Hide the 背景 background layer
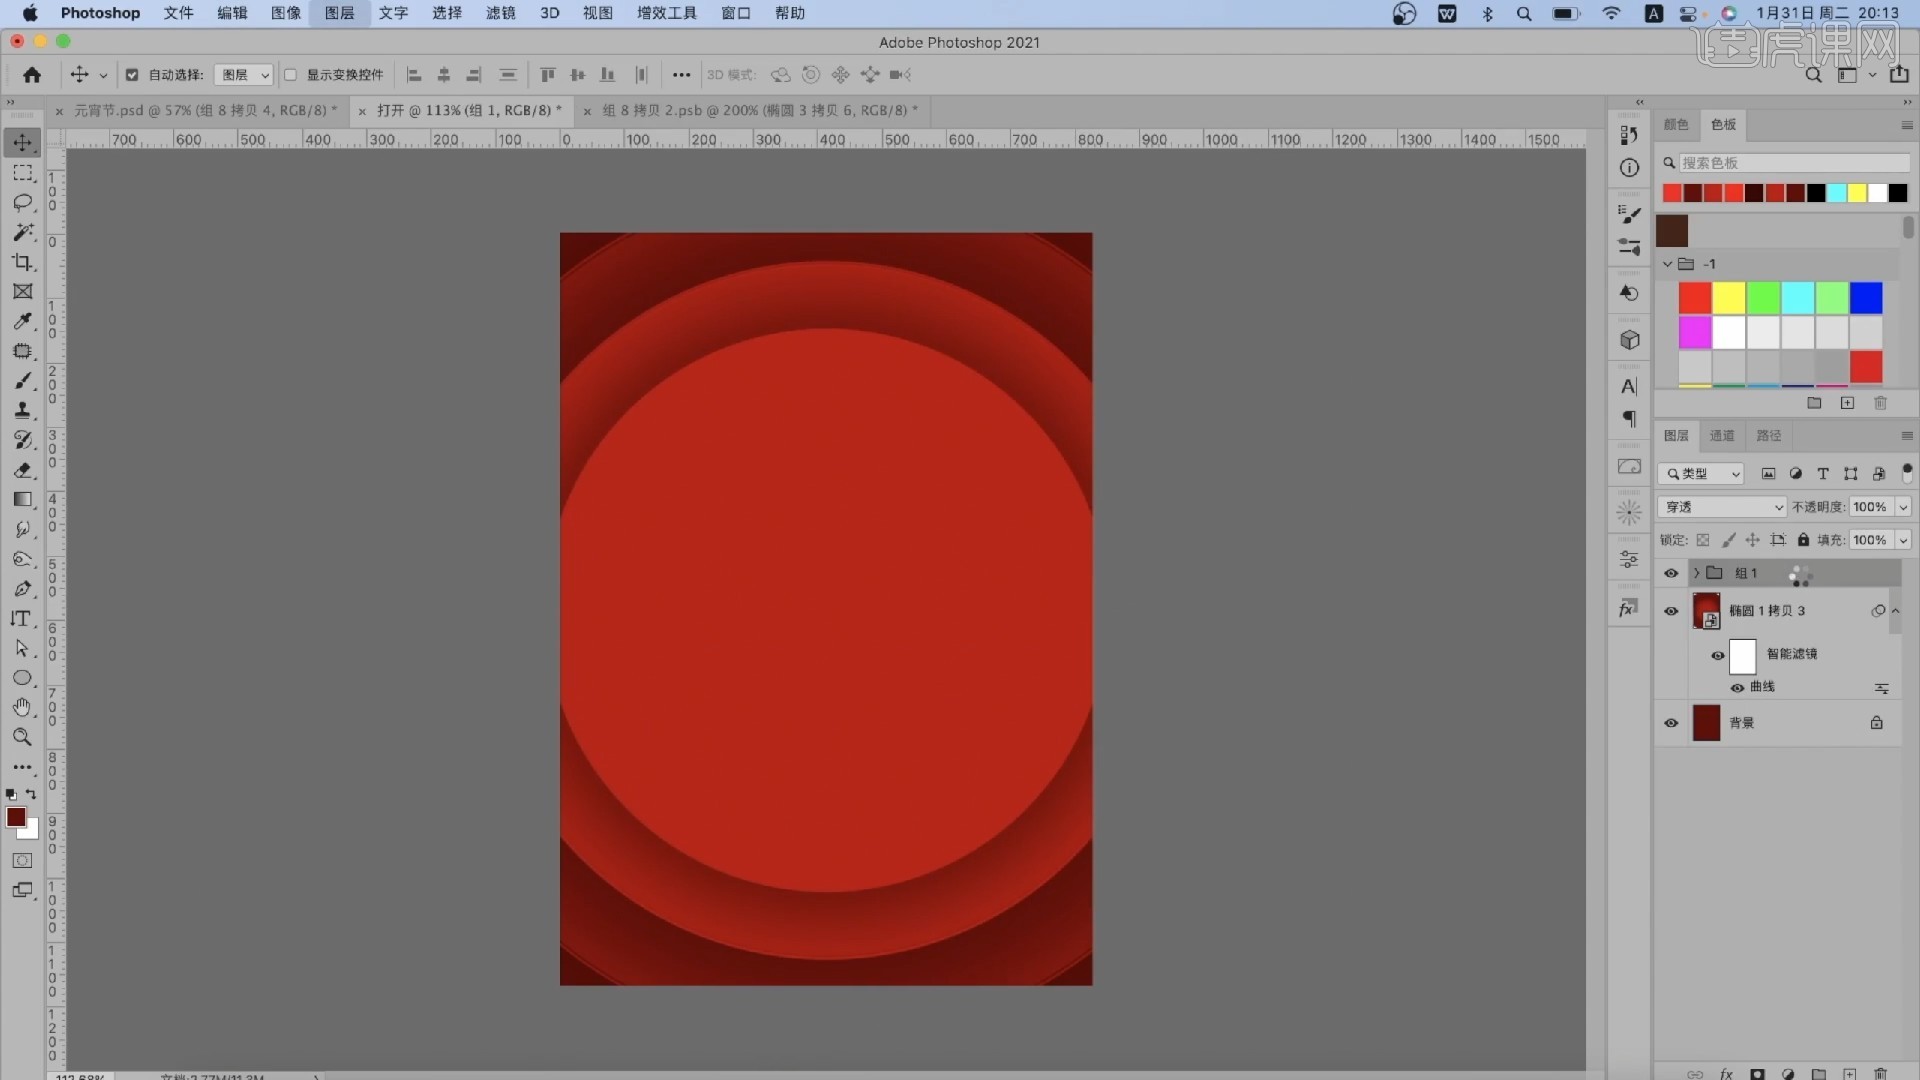The image size is (1920, 1080). 1671,723
